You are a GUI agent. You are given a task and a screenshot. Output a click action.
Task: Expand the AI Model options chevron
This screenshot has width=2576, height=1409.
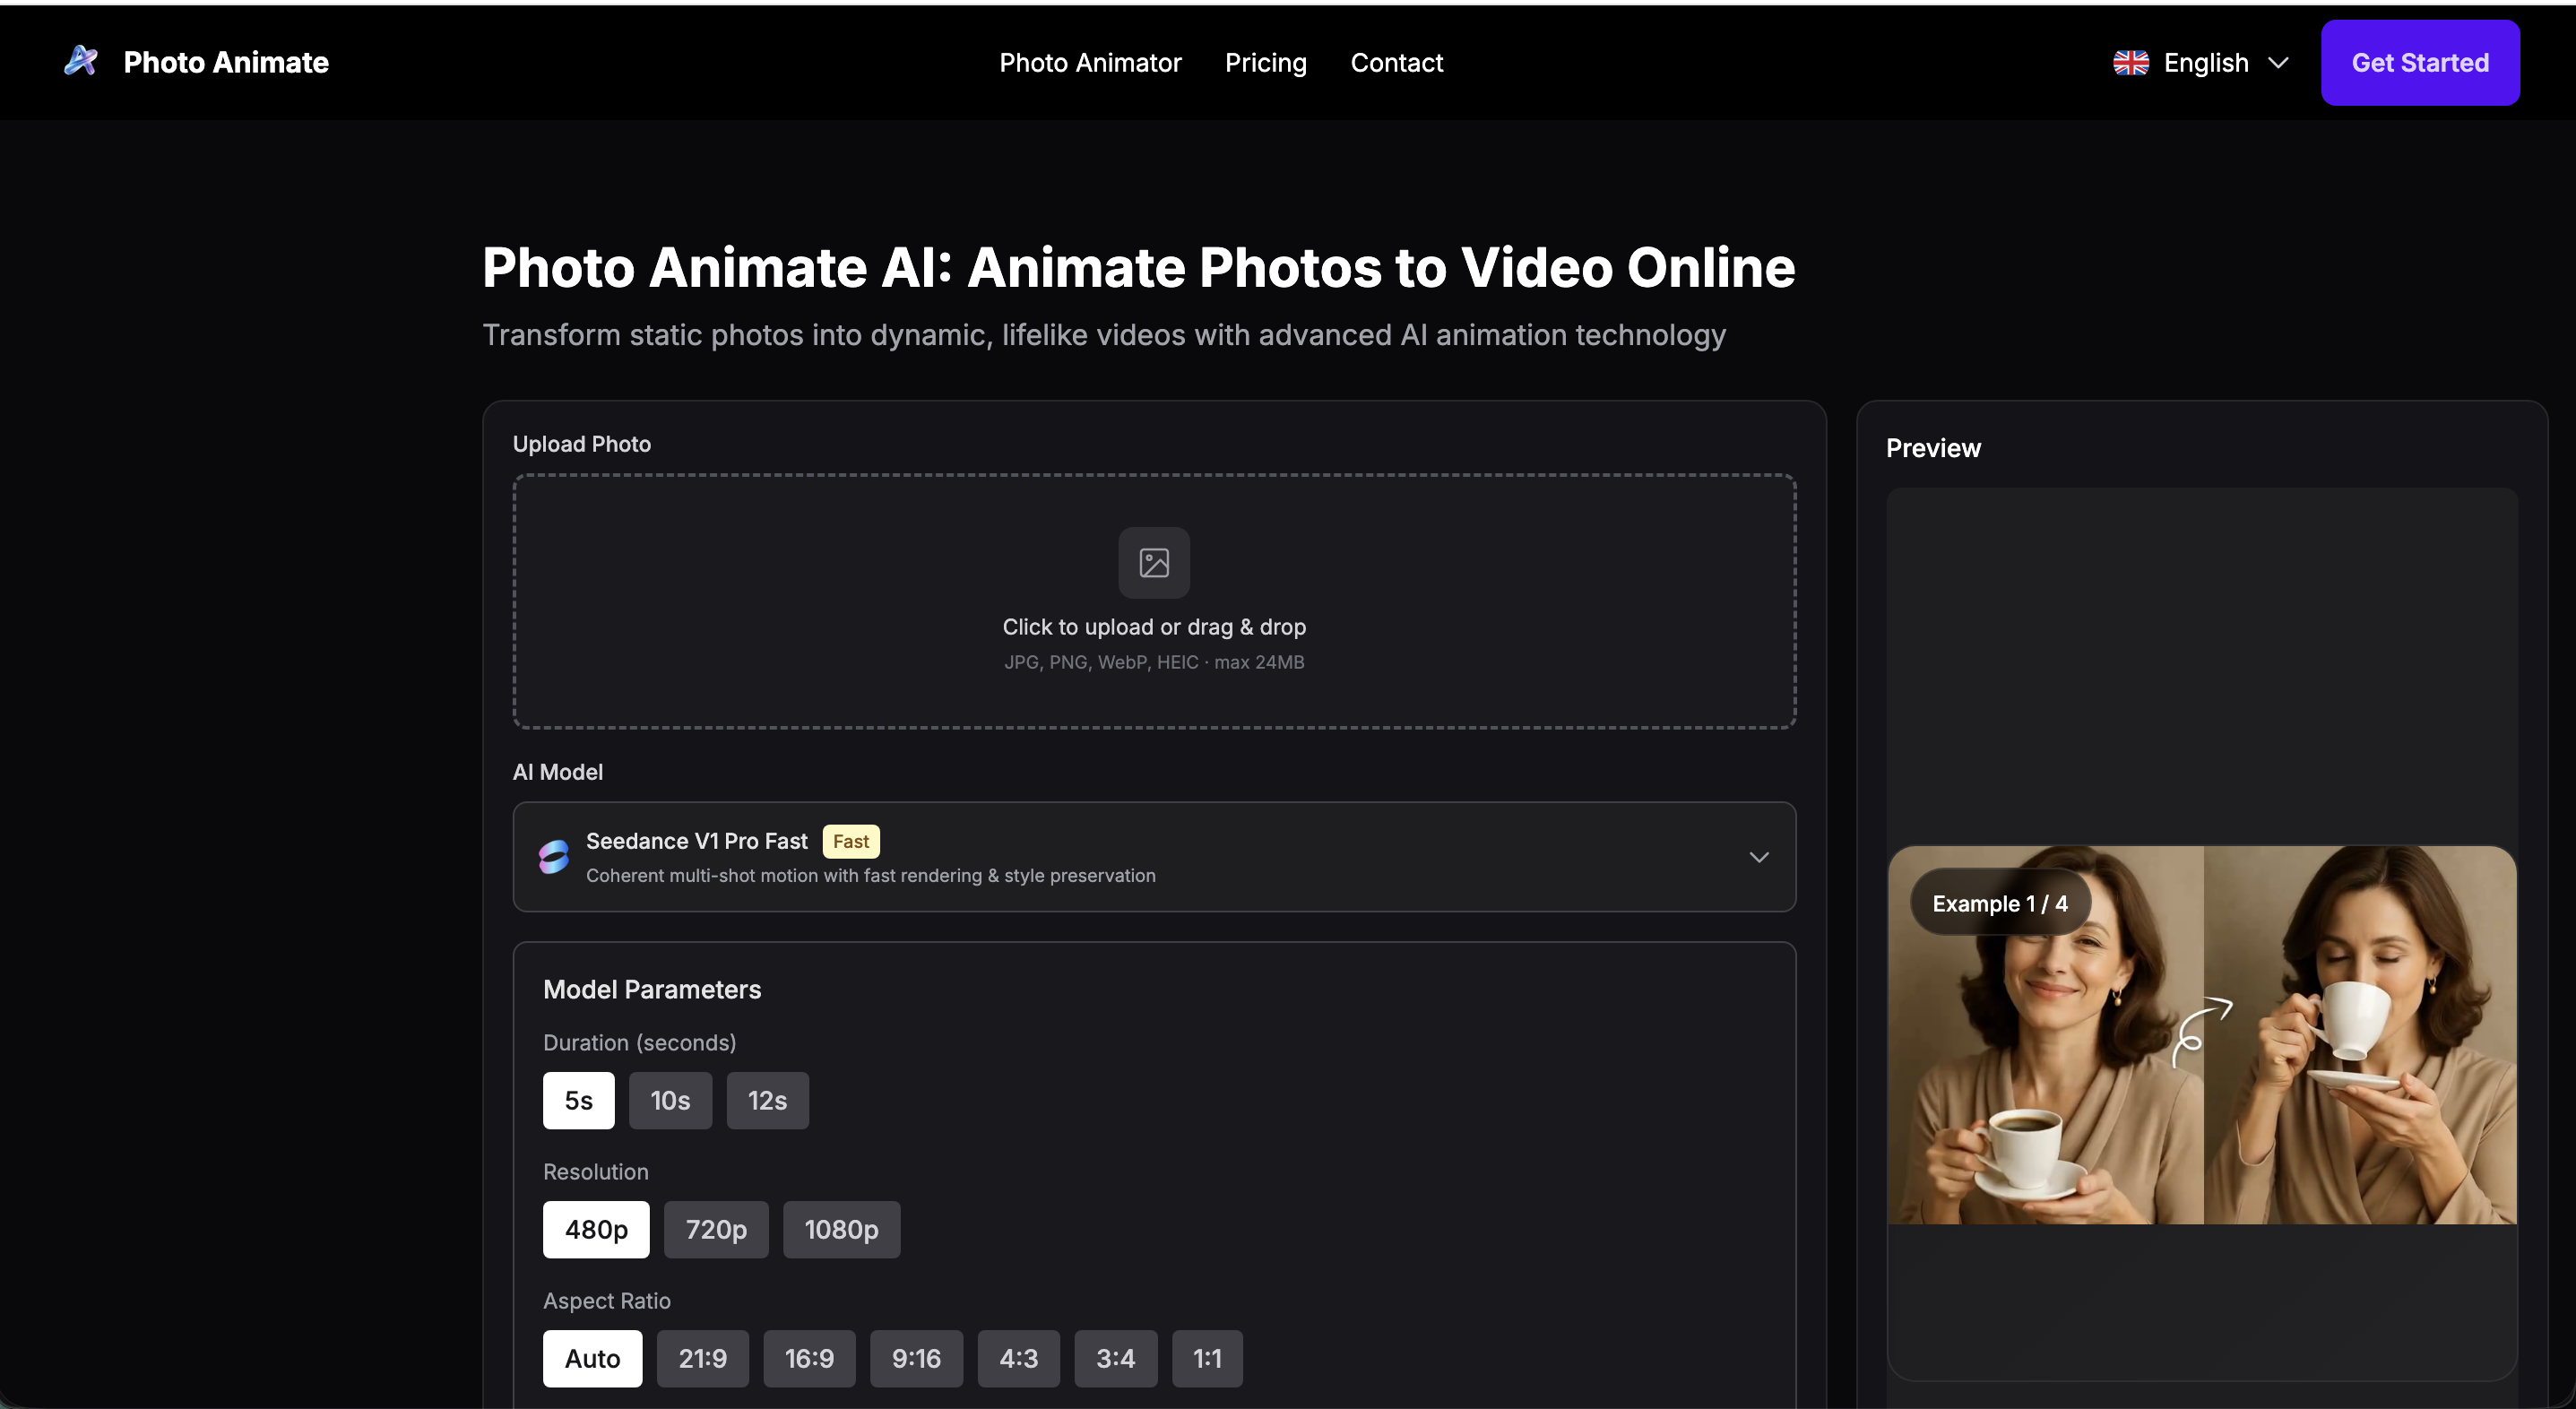click(x=1758, y=856)
